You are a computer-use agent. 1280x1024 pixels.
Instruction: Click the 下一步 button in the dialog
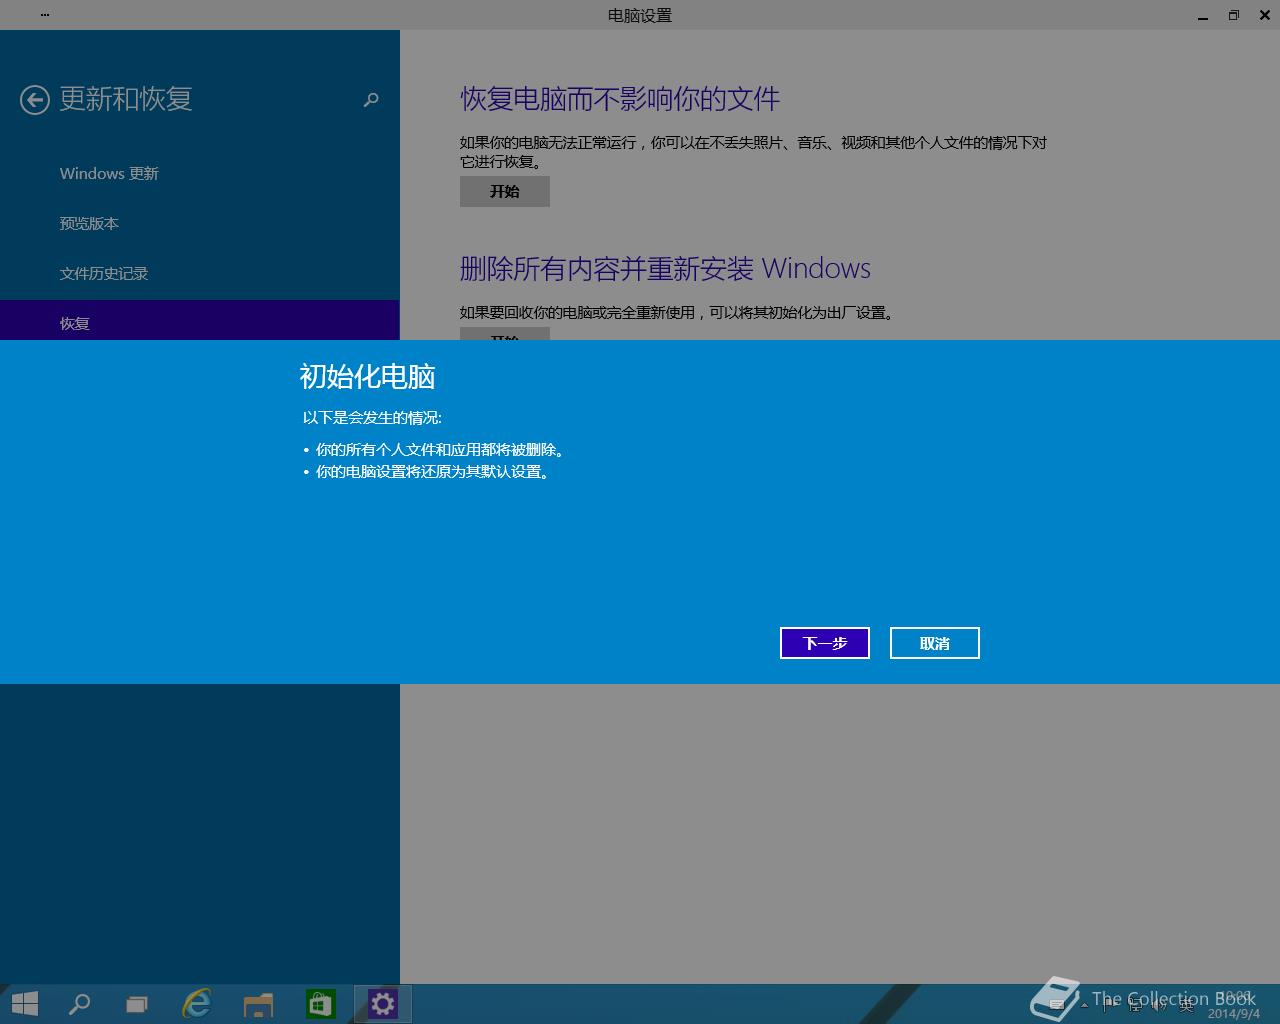tap(825, 643)
